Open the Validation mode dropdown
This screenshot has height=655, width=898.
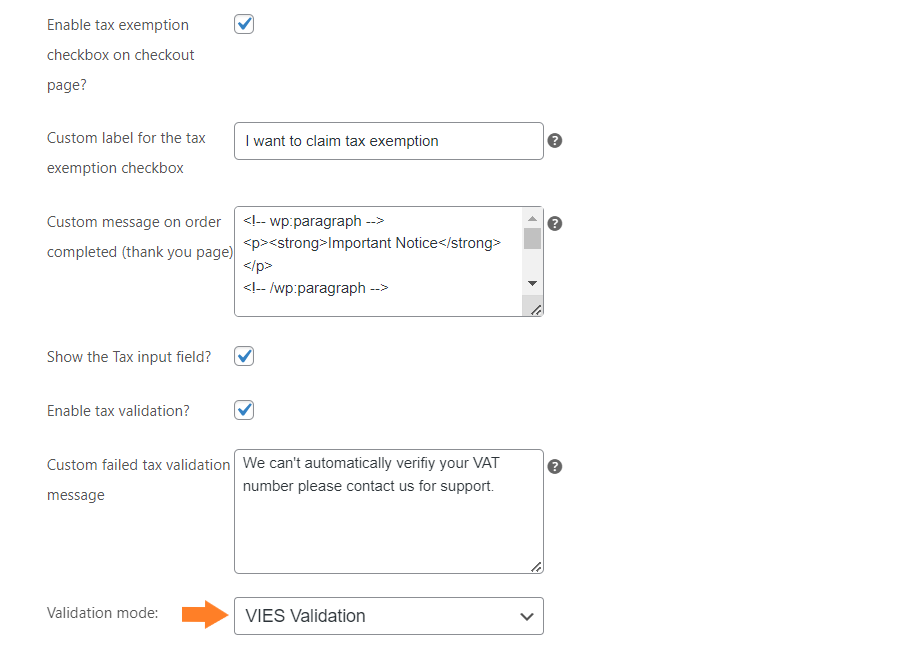[389, 616]
